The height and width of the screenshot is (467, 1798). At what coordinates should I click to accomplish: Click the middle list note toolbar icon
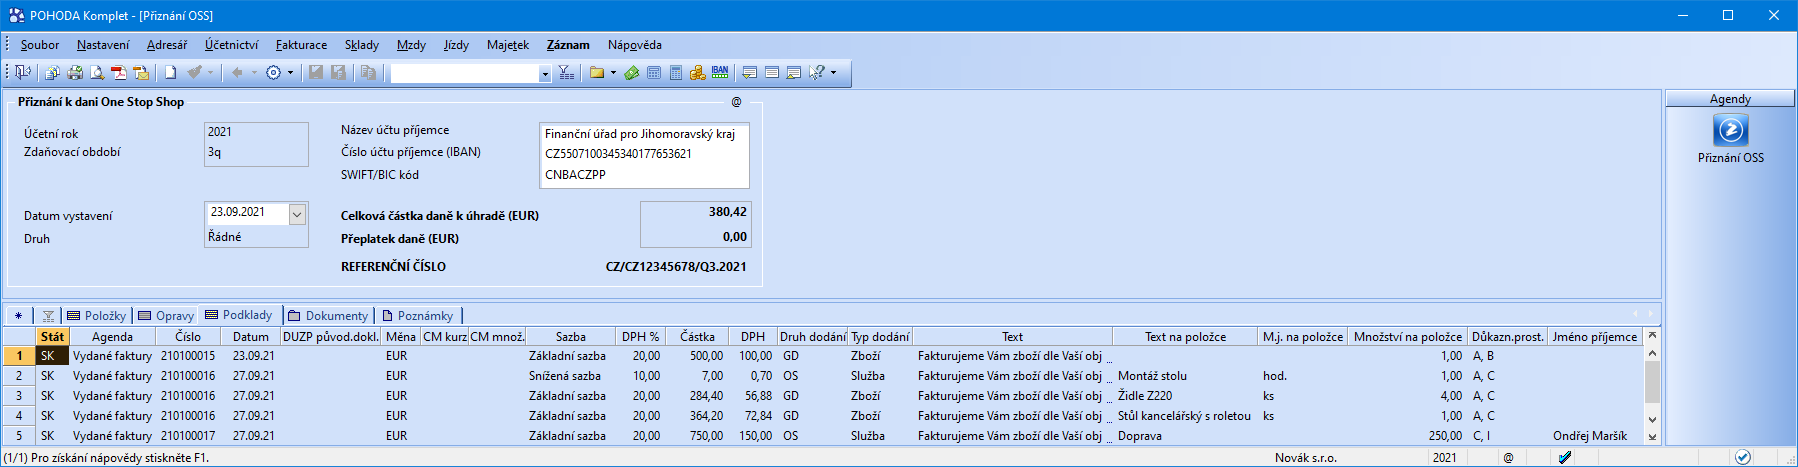772,72
